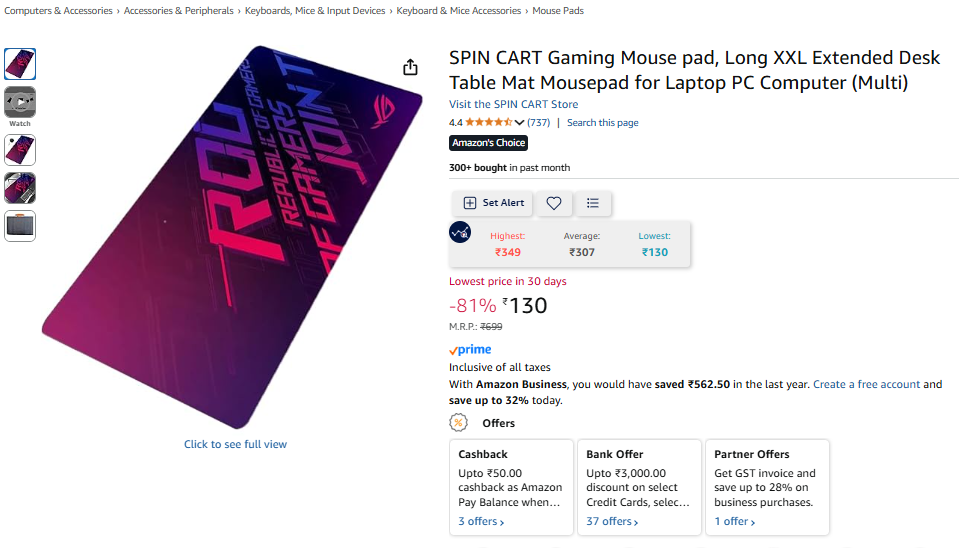Click the Prime logo
Image resolution: width=974 pixels, height=548 pixels.
pos(470,350)
